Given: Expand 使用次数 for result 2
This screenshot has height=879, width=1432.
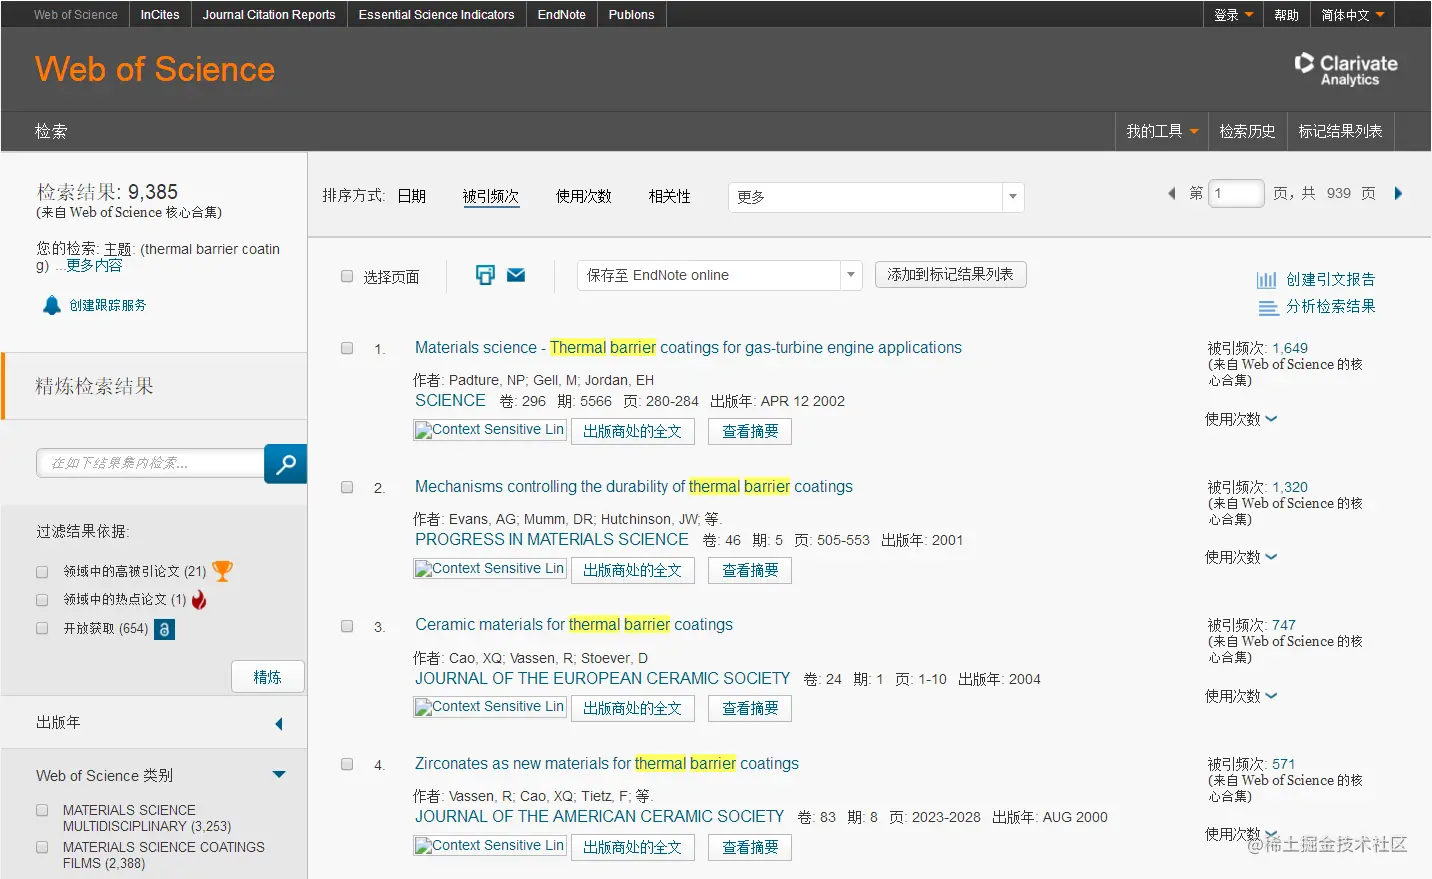Looking at the screenshot, I should coord(1241,557).
